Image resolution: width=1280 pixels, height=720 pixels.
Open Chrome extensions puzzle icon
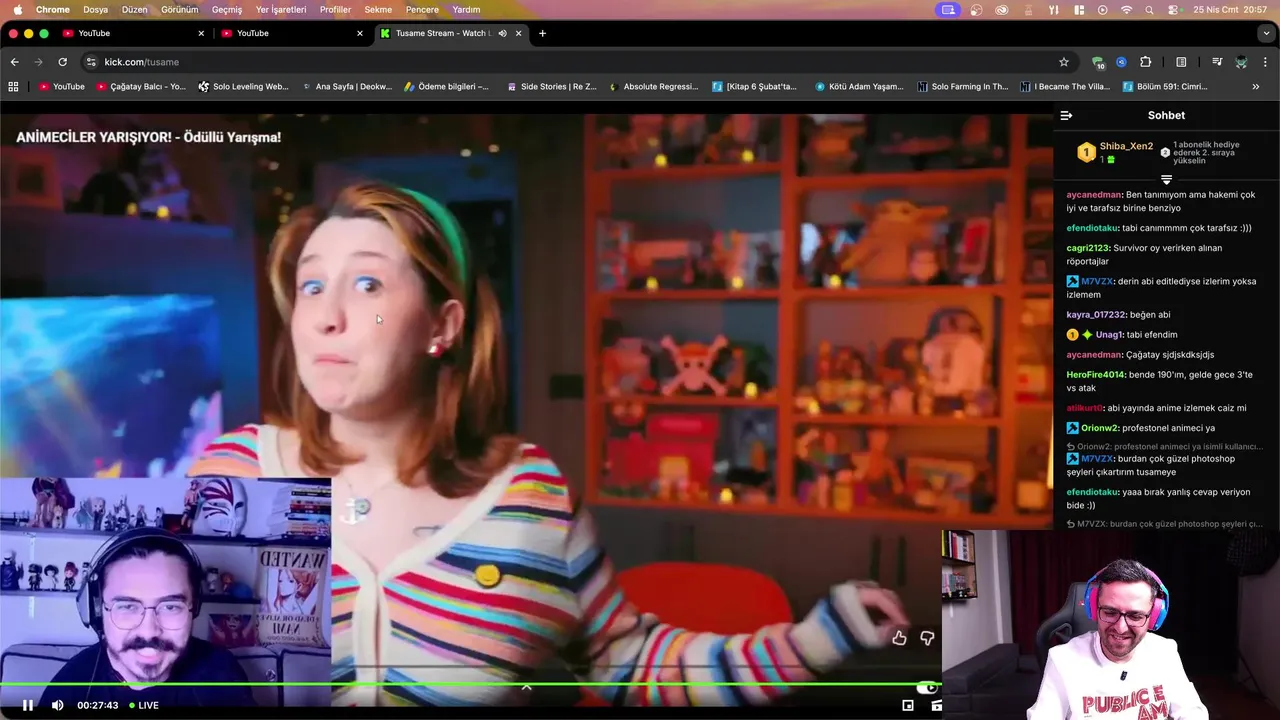1146,62
